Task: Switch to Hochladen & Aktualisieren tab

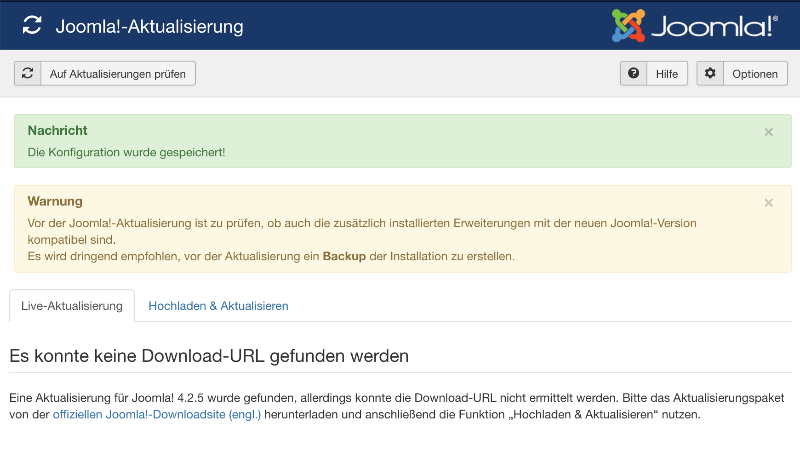Action: [x=218, y=306]
